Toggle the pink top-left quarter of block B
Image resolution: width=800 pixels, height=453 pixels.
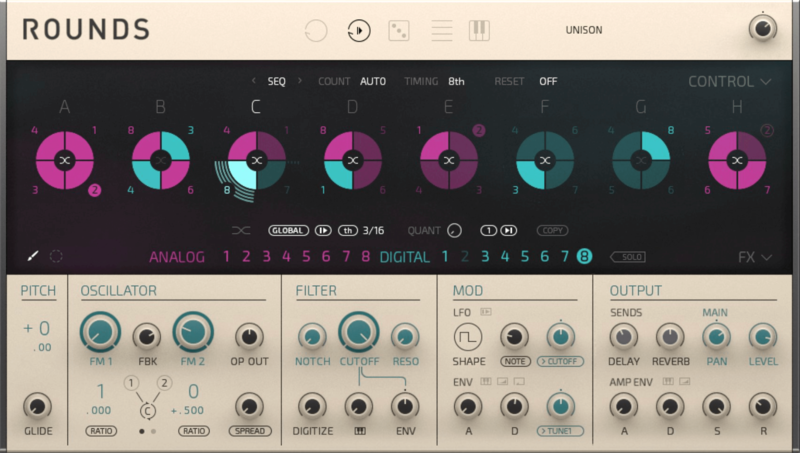click(x=146, y=146)
